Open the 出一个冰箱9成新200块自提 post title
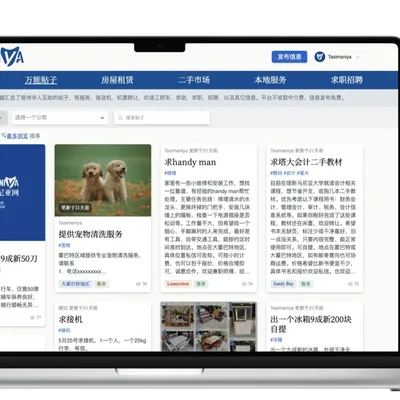This screenshot has height=400, width=400. 311,324
